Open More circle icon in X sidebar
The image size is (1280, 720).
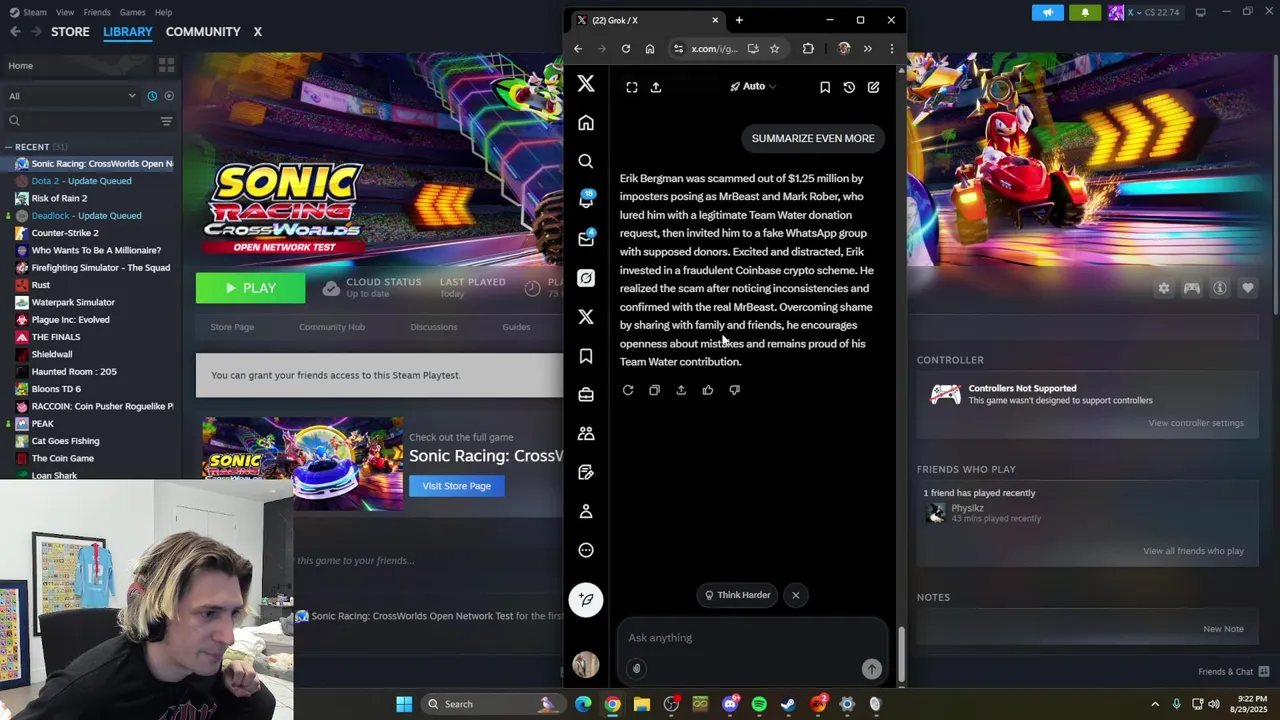pyautogui.click(x=586, y=550)
